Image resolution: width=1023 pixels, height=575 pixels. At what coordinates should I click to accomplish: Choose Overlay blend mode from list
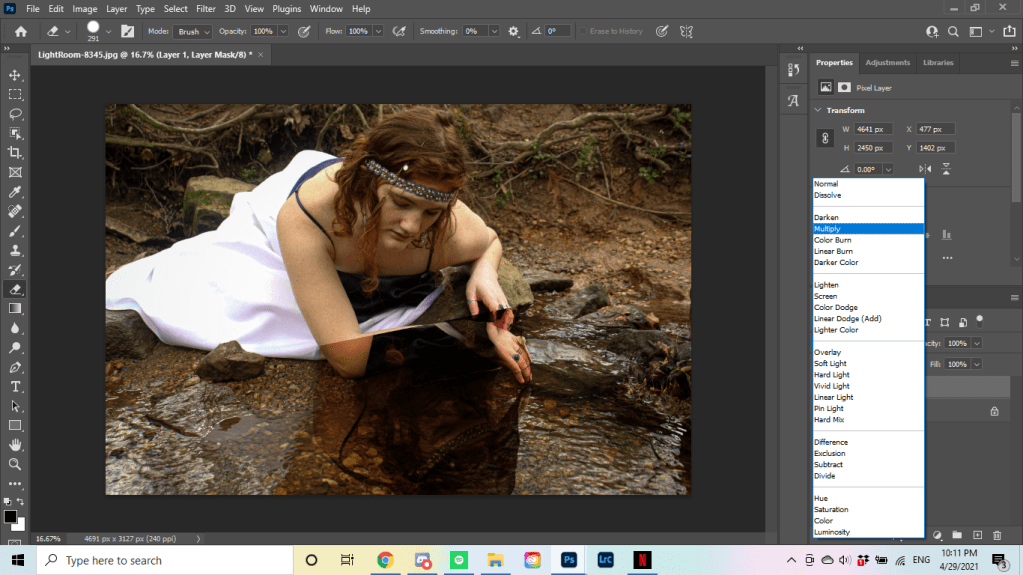click(x=827, y=352)
